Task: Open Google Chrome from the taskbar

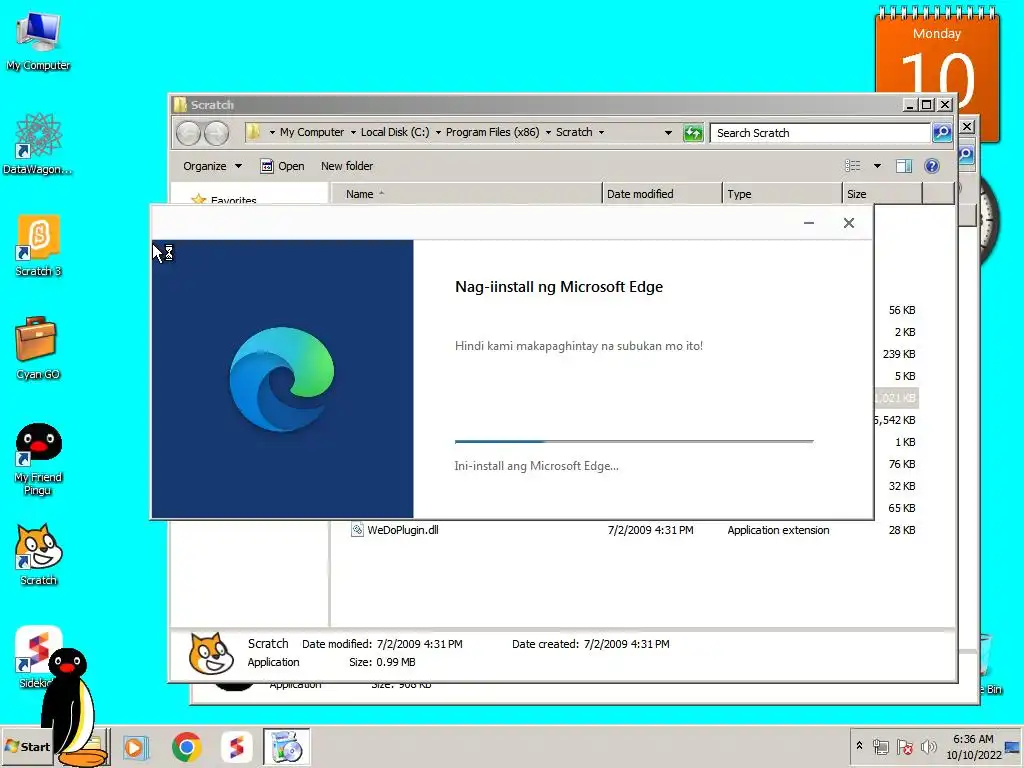Action: tap(187, 747)
